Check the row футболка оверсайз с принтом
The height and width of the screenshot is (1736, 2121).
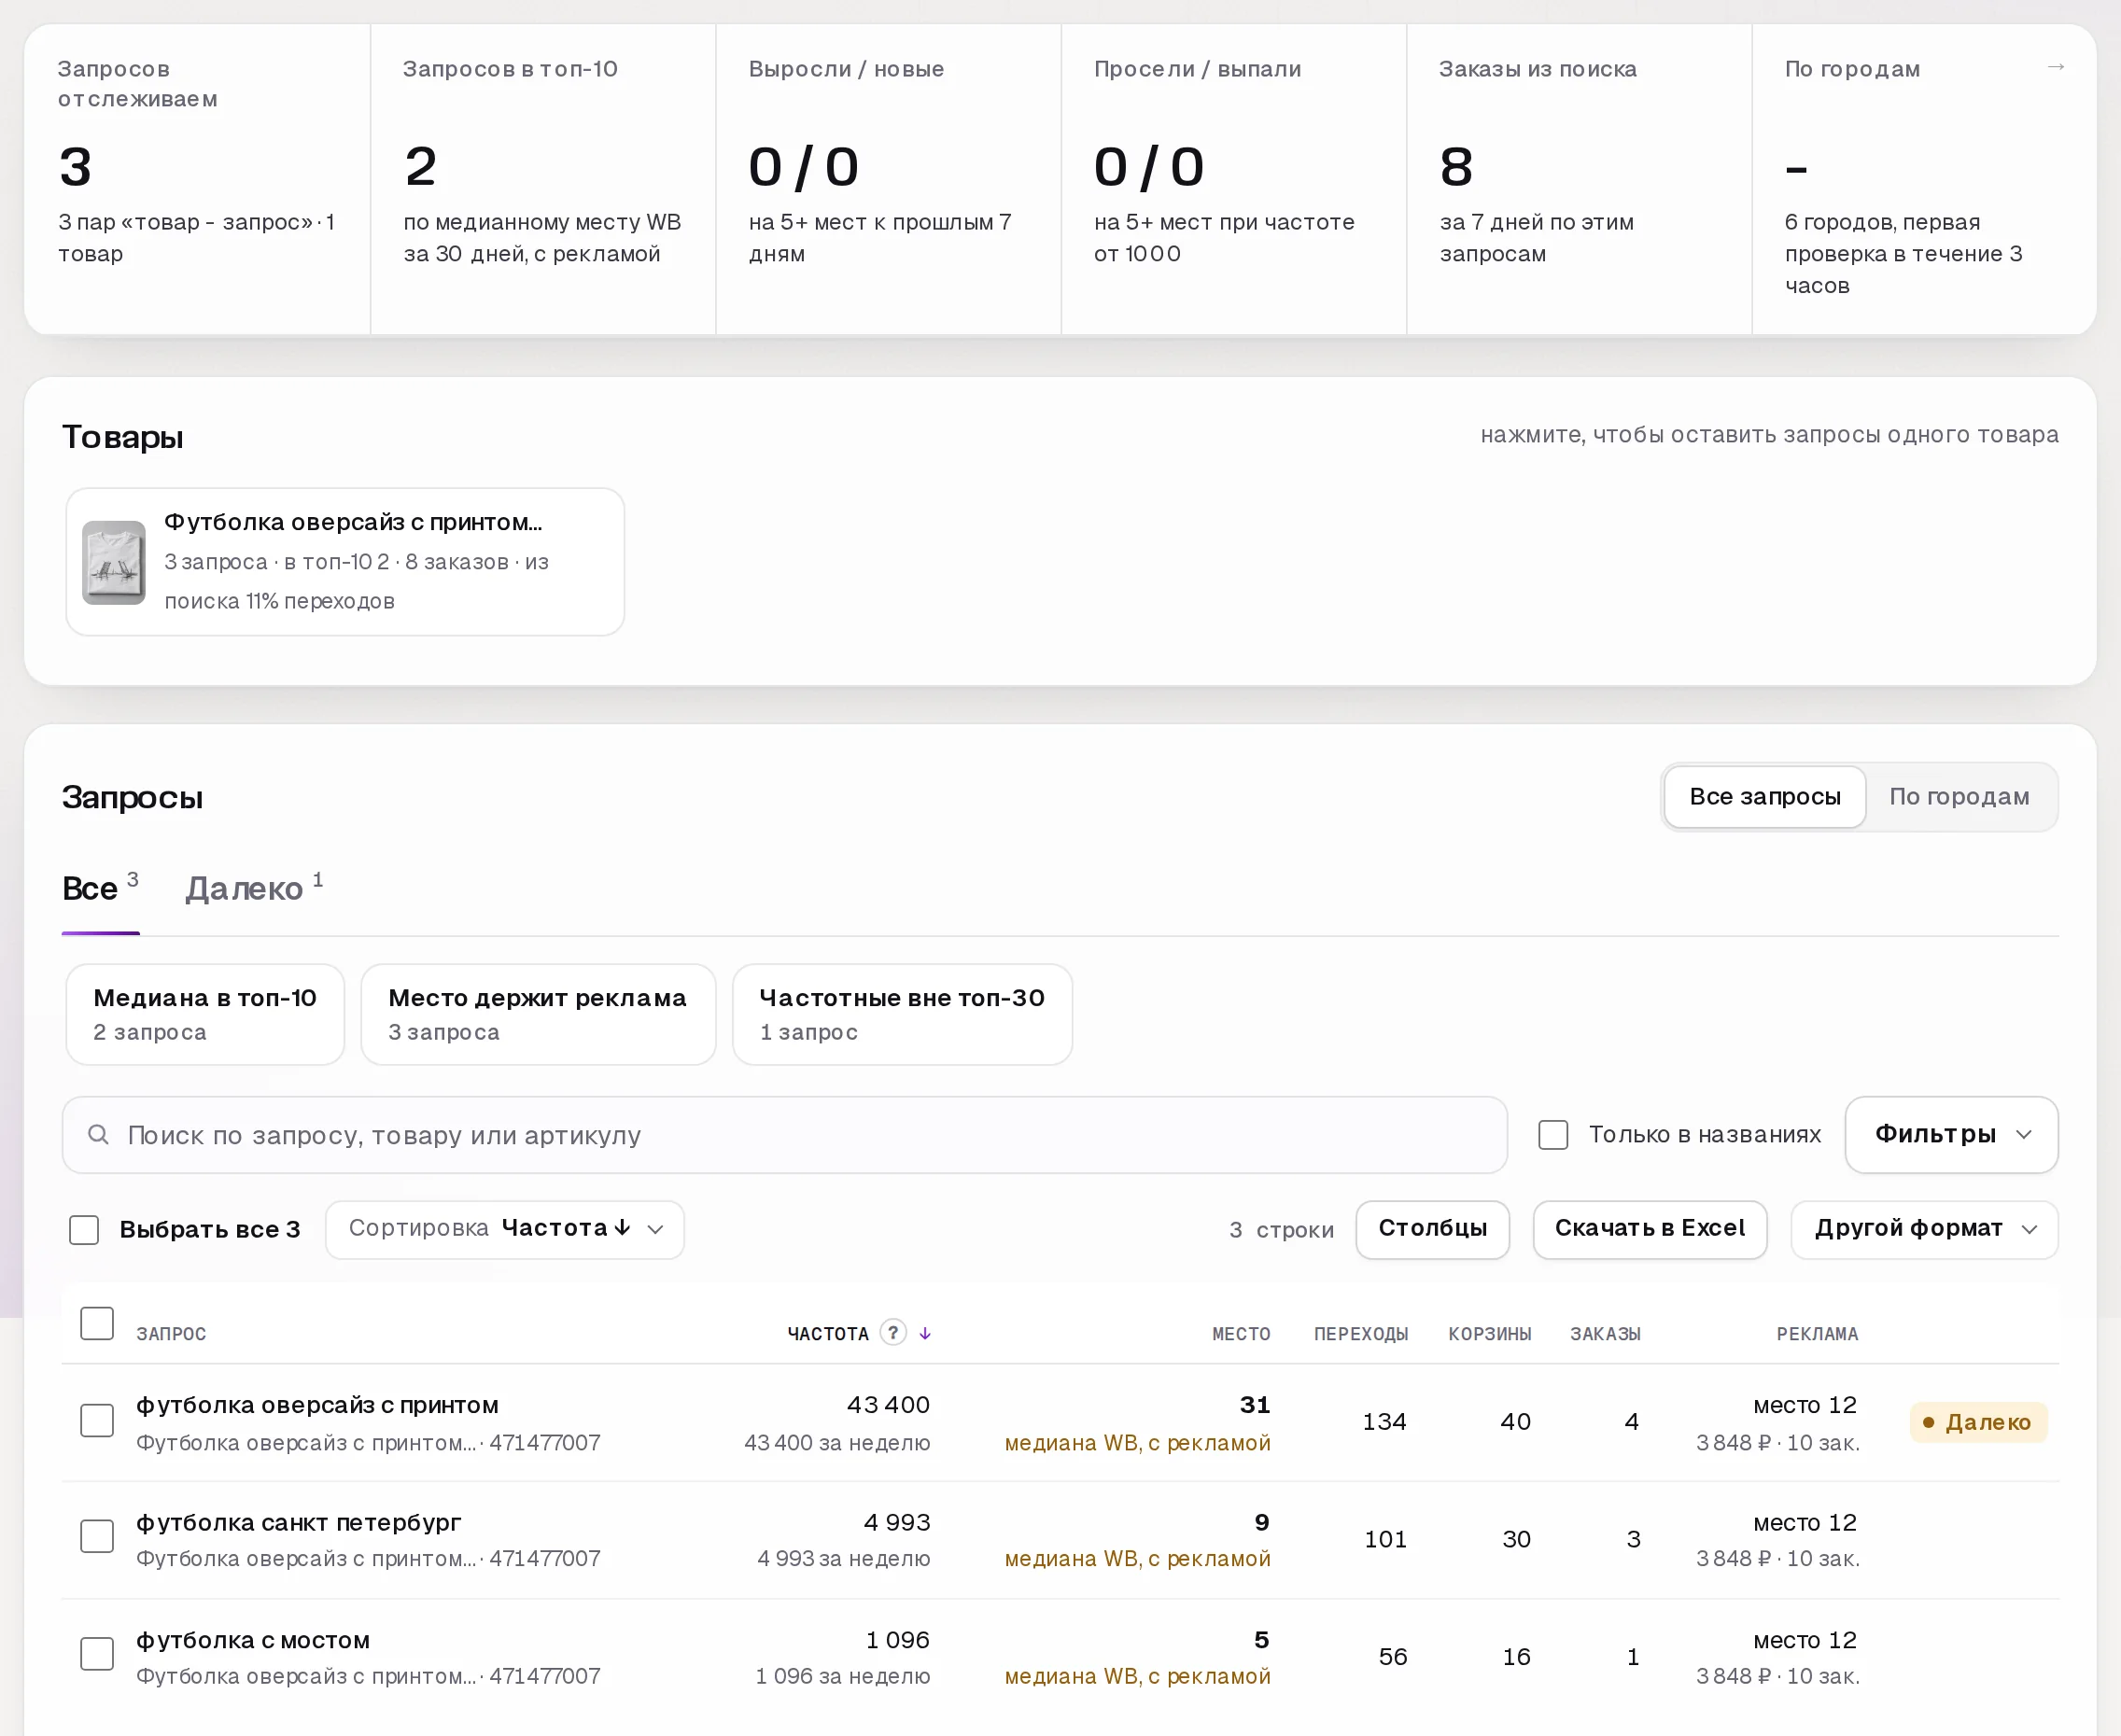click(x=97, y=1420)
